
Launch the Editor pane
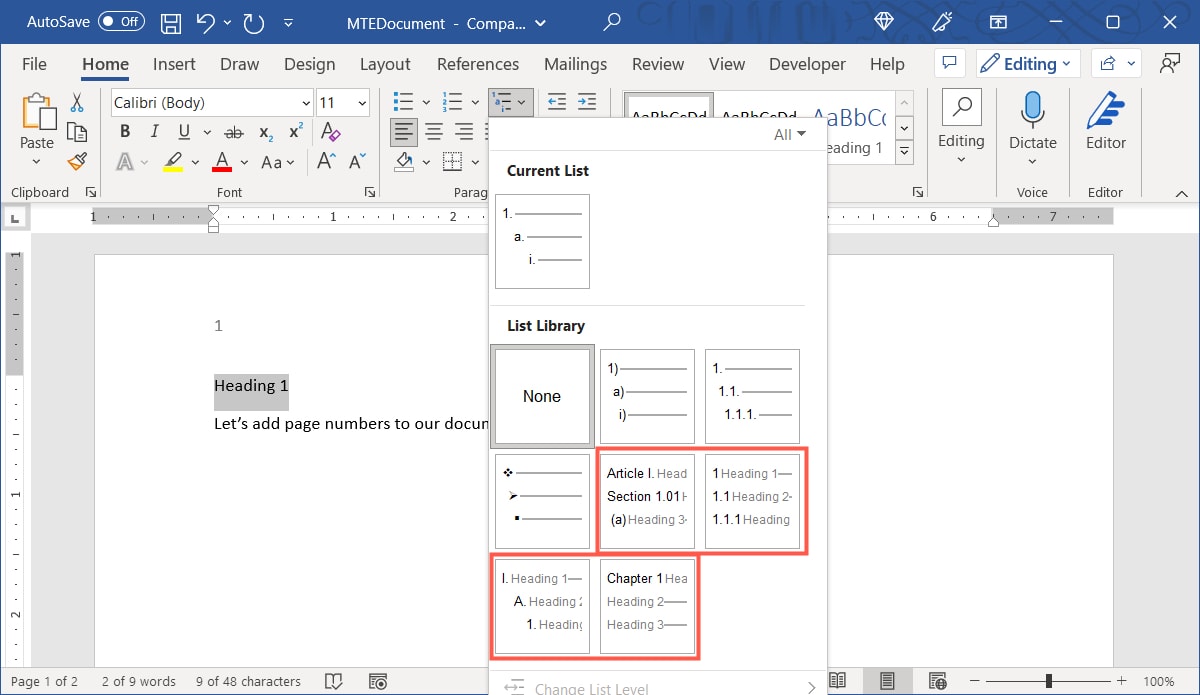tap(1104, 120)
